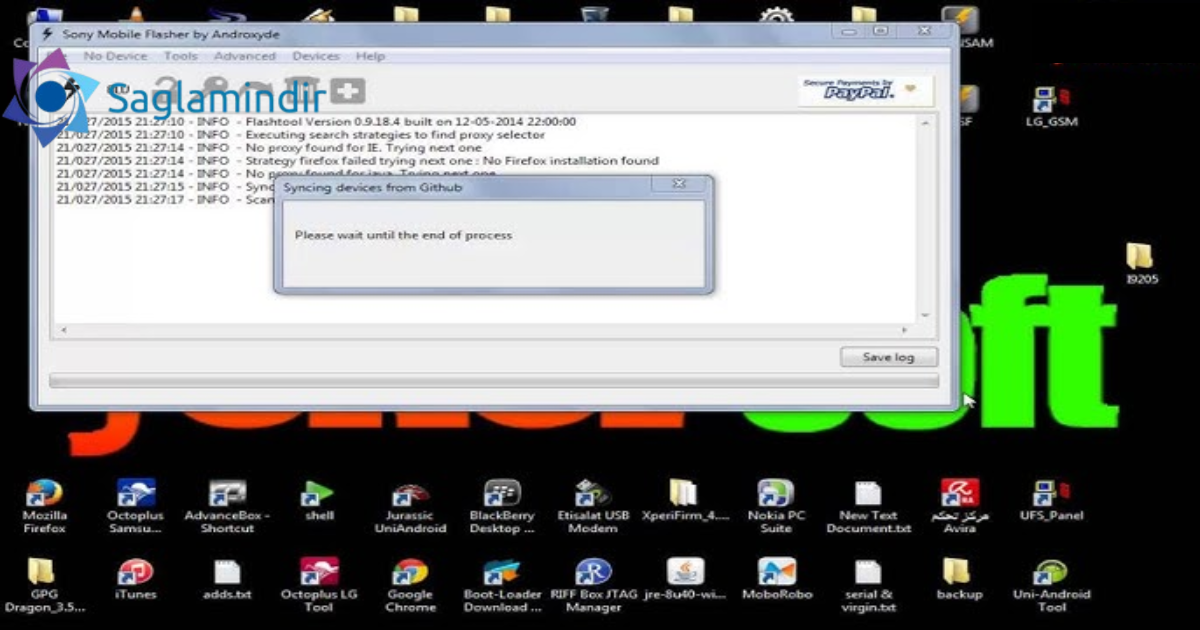Select the Octoplus Samsung desktop shortcut
This screenshot has width=1200, height=630.
pyautogui.click(x=135, y=506)
